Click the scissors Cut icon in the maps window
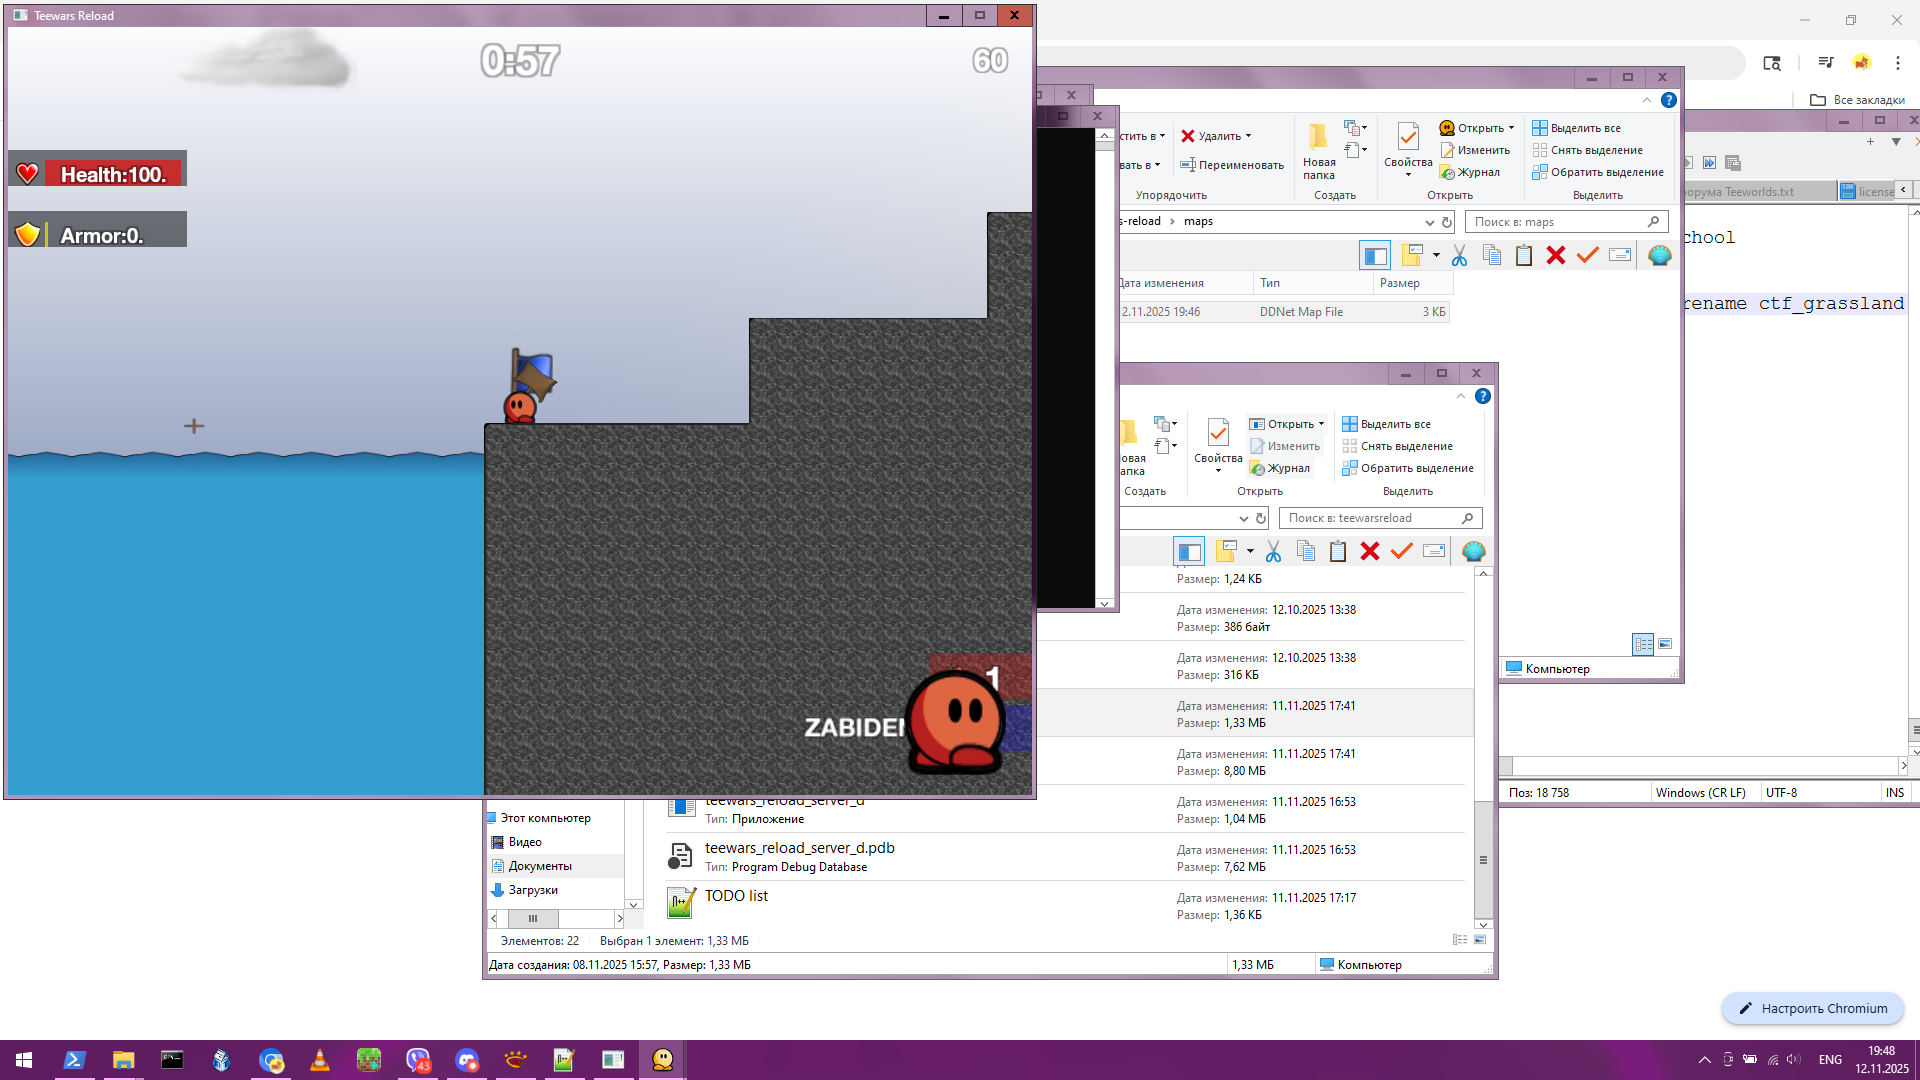Image resolution: width=1920 pixels, height=1080 pixels. (1459, 256)
